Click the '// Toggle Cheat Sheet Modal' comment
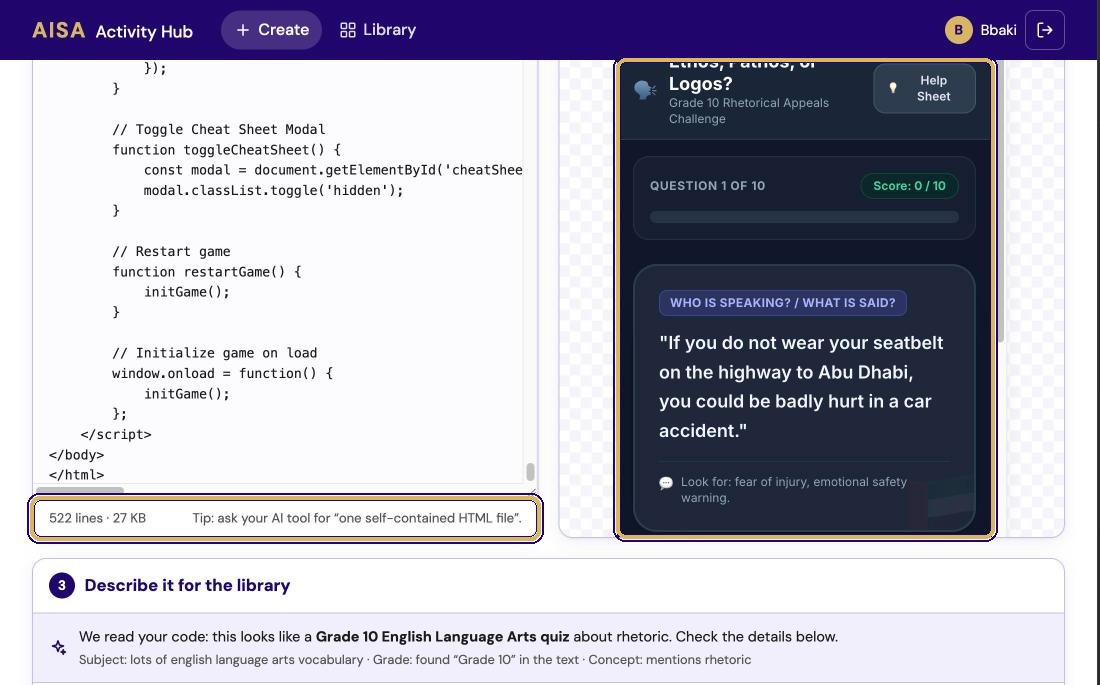The width and height of the screenshot is (1100, 685). click(219, 129)
